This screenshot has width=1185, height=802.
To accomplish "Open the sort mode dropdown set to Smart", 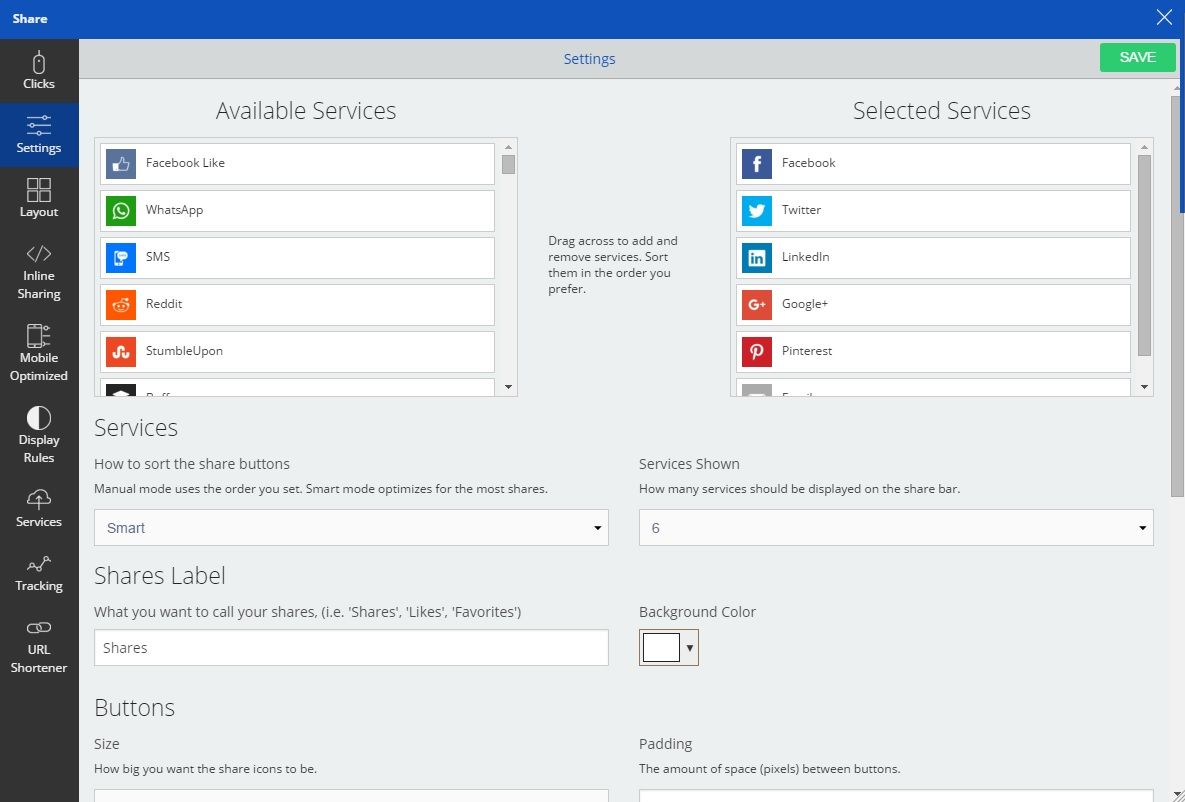I will pyautogui.click(x=350, y=527).
